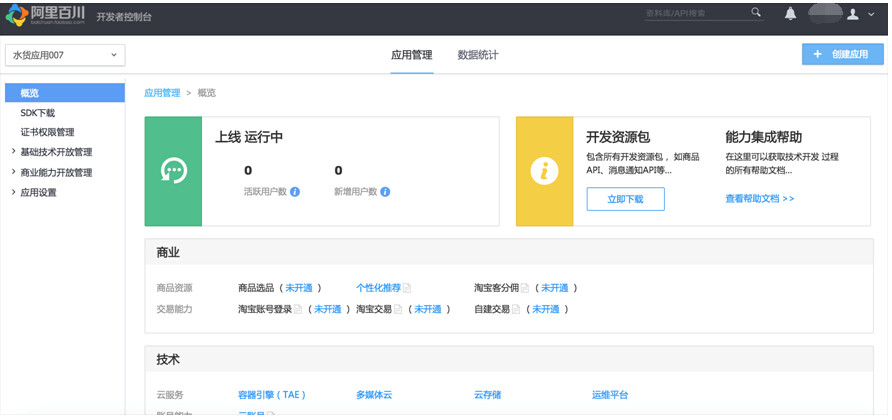Image resolution: width=892 pixels, height=420 pixels.
Task: Expand 基础技术开放管理 in sidebar
Action: coord(13,152)
